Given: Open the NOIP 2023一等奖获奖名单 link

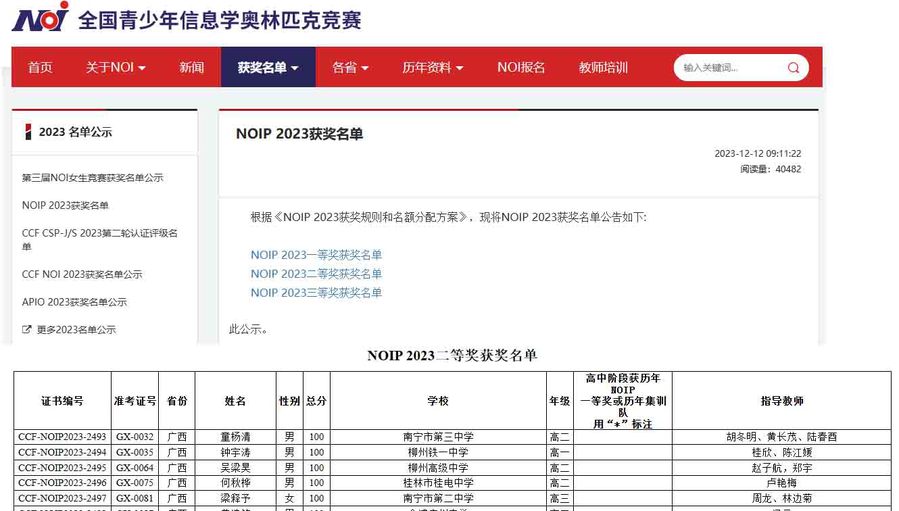Looking at the screenshot, I should tap(316, 255).
